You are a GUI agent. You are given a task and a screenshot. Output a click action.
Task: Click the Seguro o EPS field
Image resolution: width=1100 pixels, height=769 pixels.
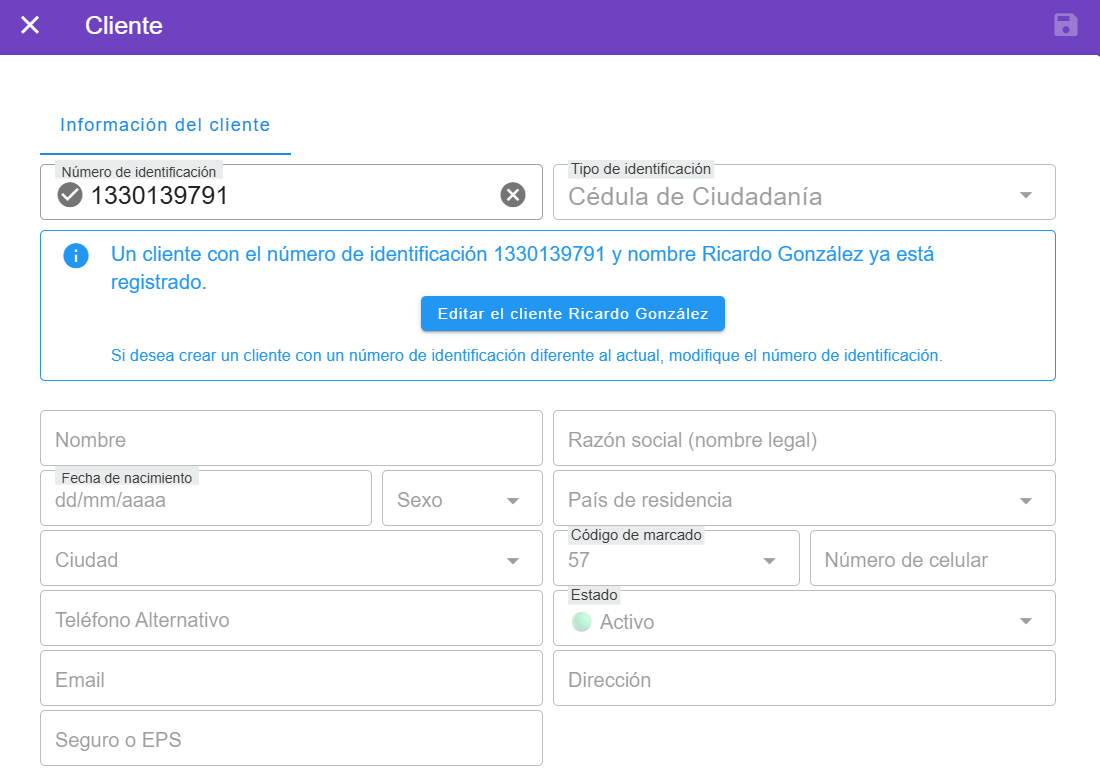[290, 740]
